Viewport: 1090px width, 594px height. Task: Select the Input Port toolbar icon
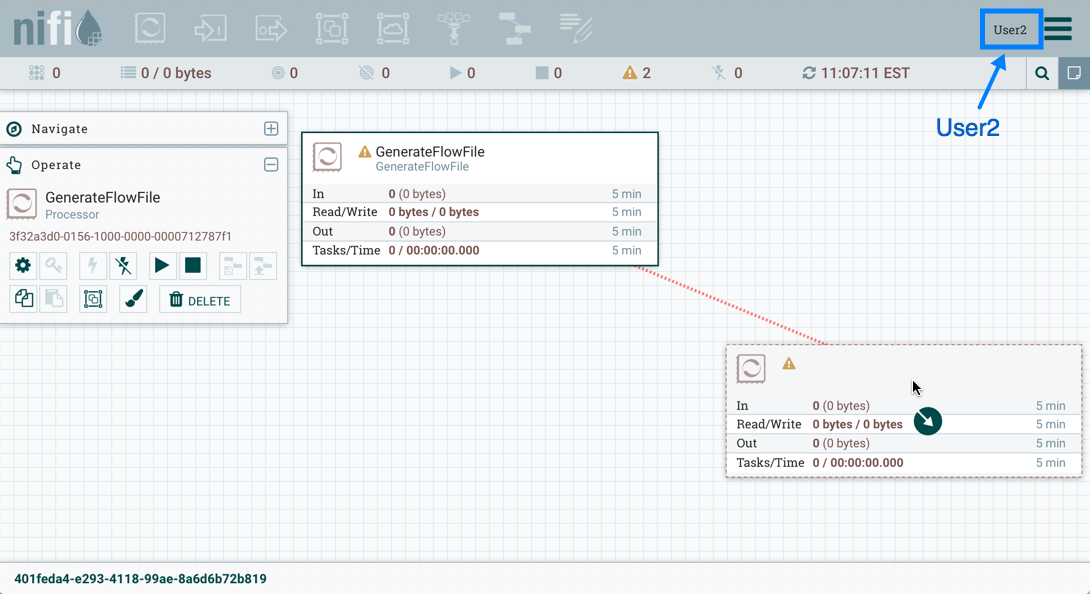211,28
